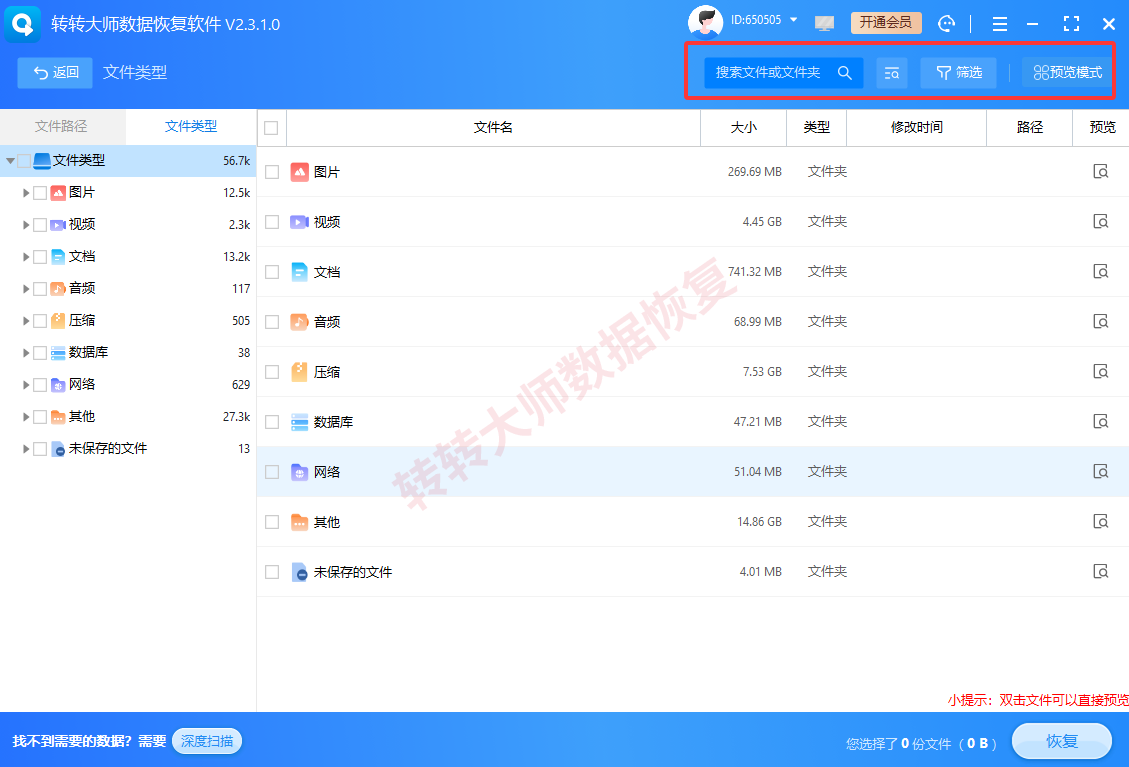Click the 数据库 icon in file list
The height and width of the screenshot is (767, 1129).
[x=300, y=422]
